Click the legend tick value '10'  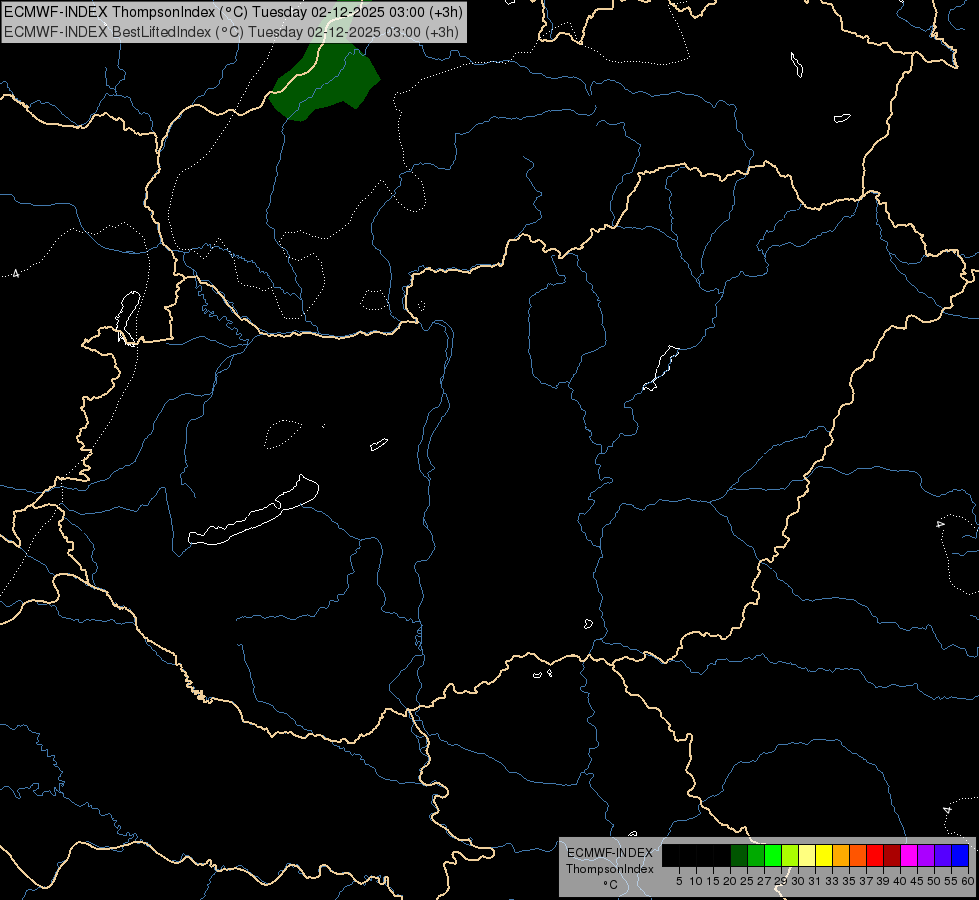[x=696, y=881]
